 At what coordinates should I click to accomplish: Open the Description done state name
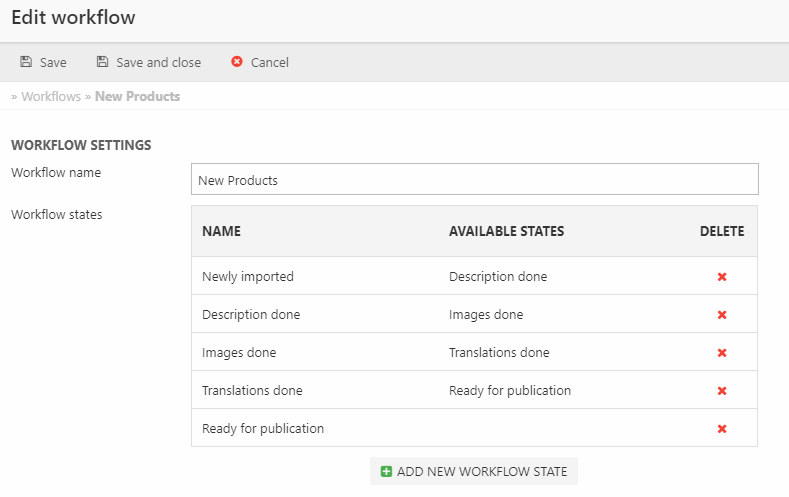(251, 315)
